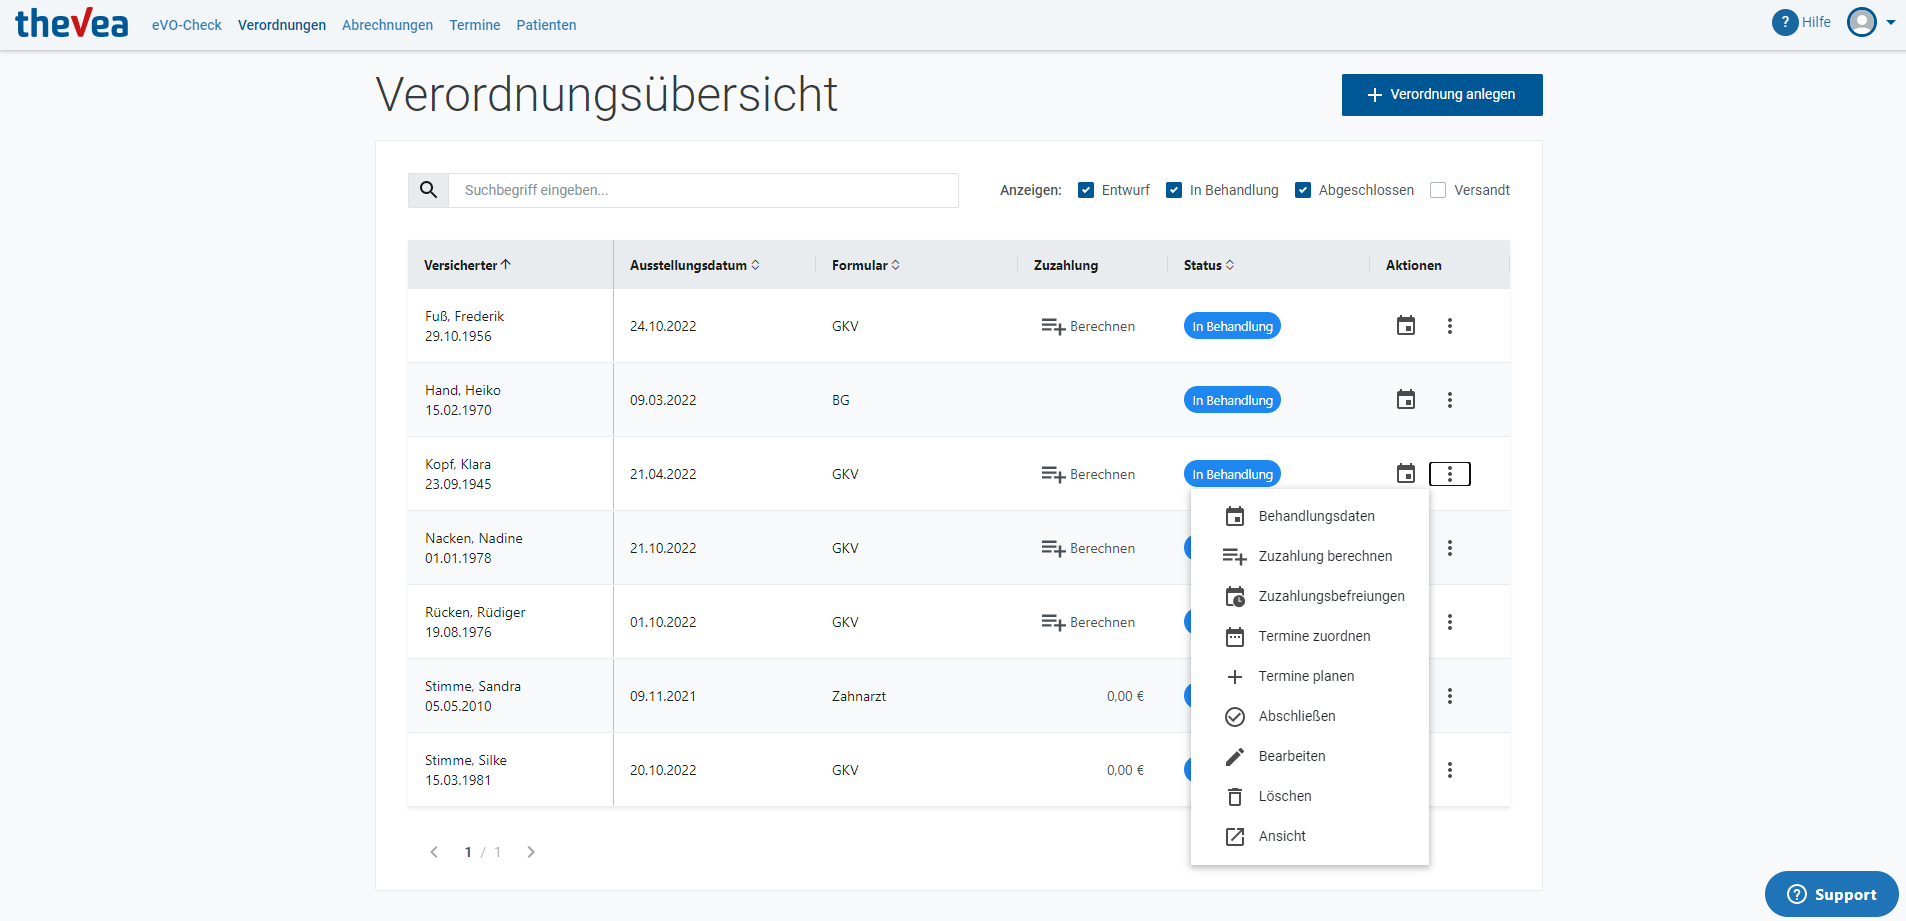Open eVO-Check navigation tab
Viewport: 1906px width, 921px height.
187,25
